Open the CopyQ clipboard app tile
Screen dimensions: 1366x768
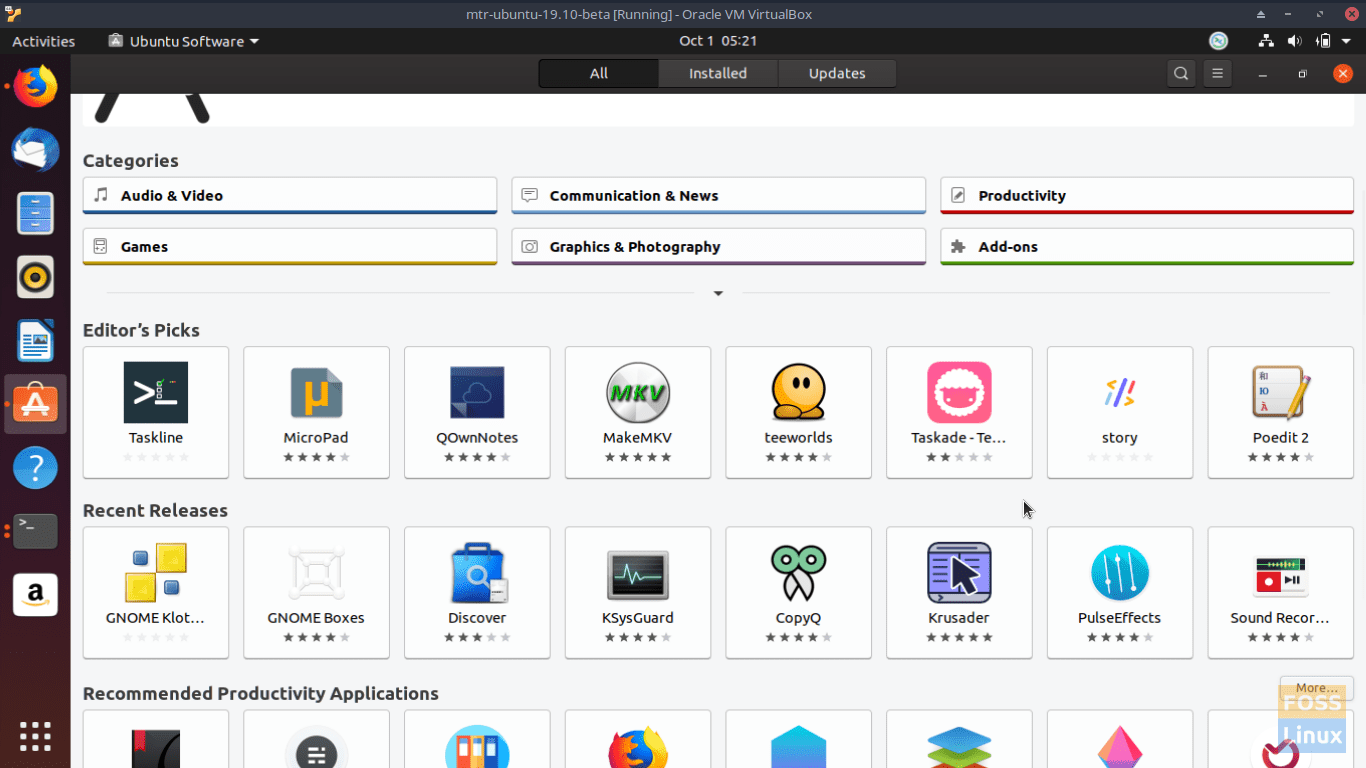[798, 592]
